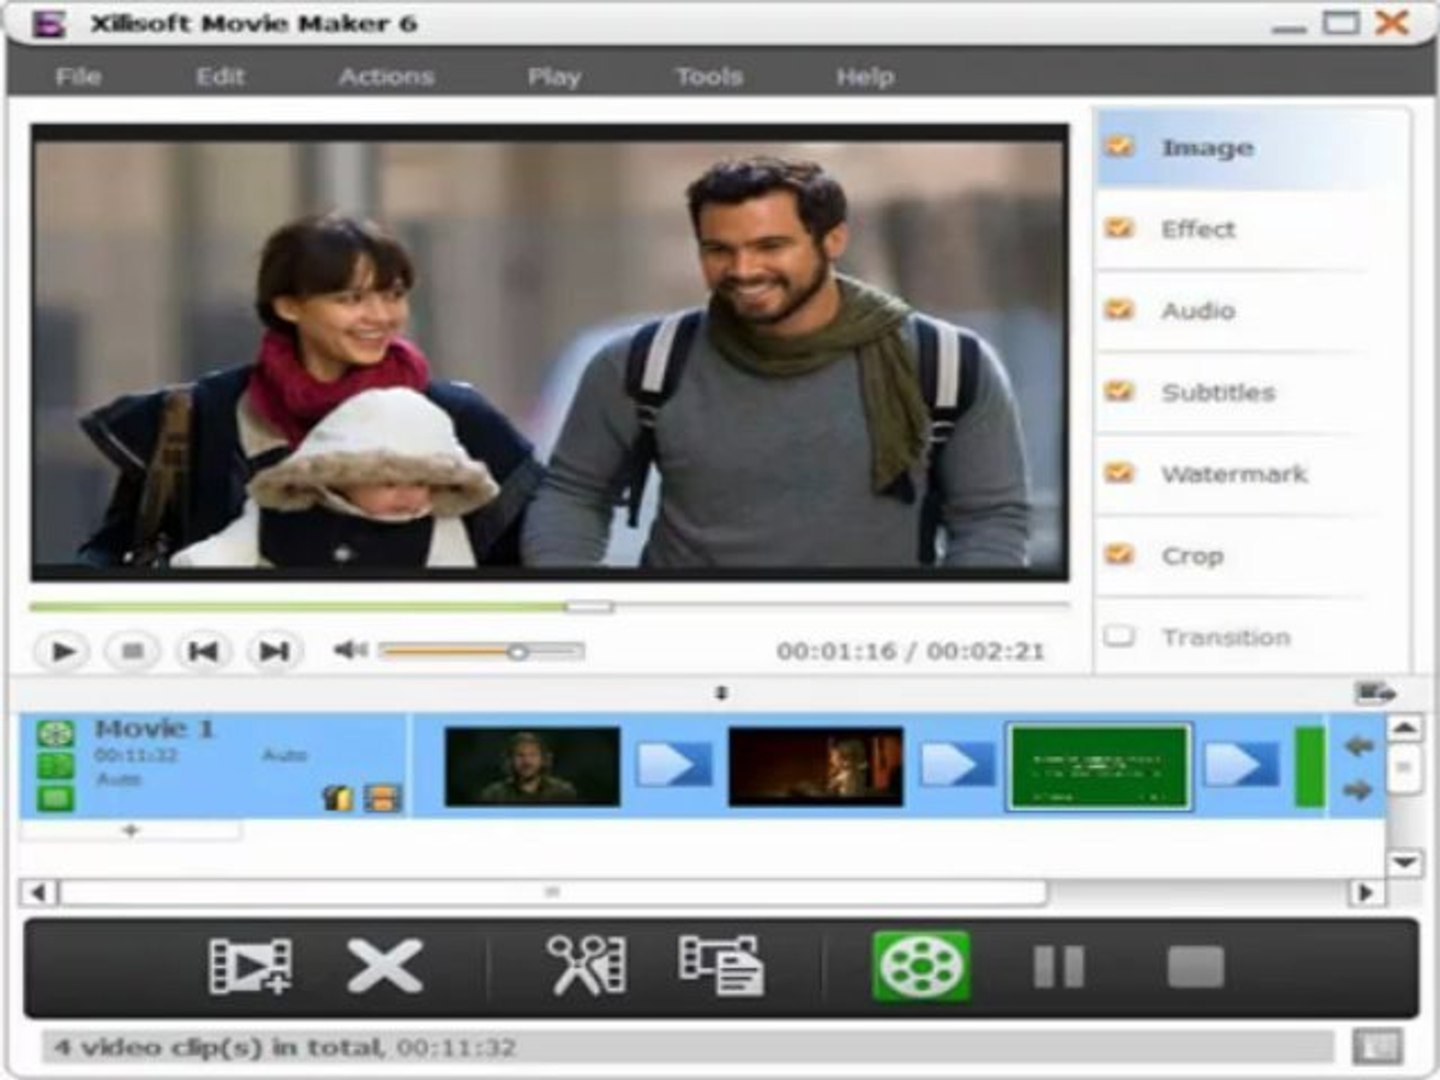Image resolution: width=1440 pixels, height=1080 pixels.
Task: Click the transition arrow after the second clip
Action: 957,766
